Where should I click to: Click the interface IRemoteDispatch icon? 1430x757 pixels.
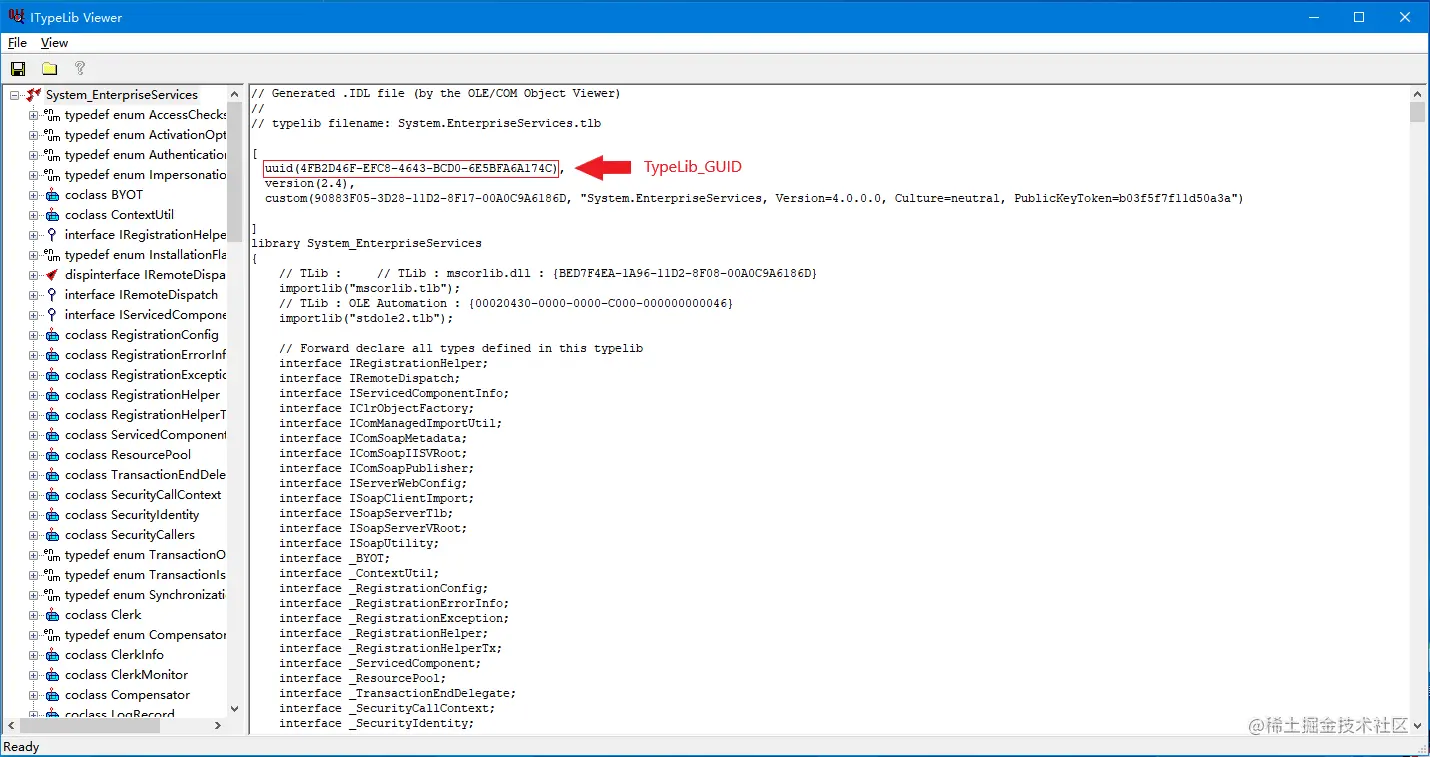click(52, 295)
